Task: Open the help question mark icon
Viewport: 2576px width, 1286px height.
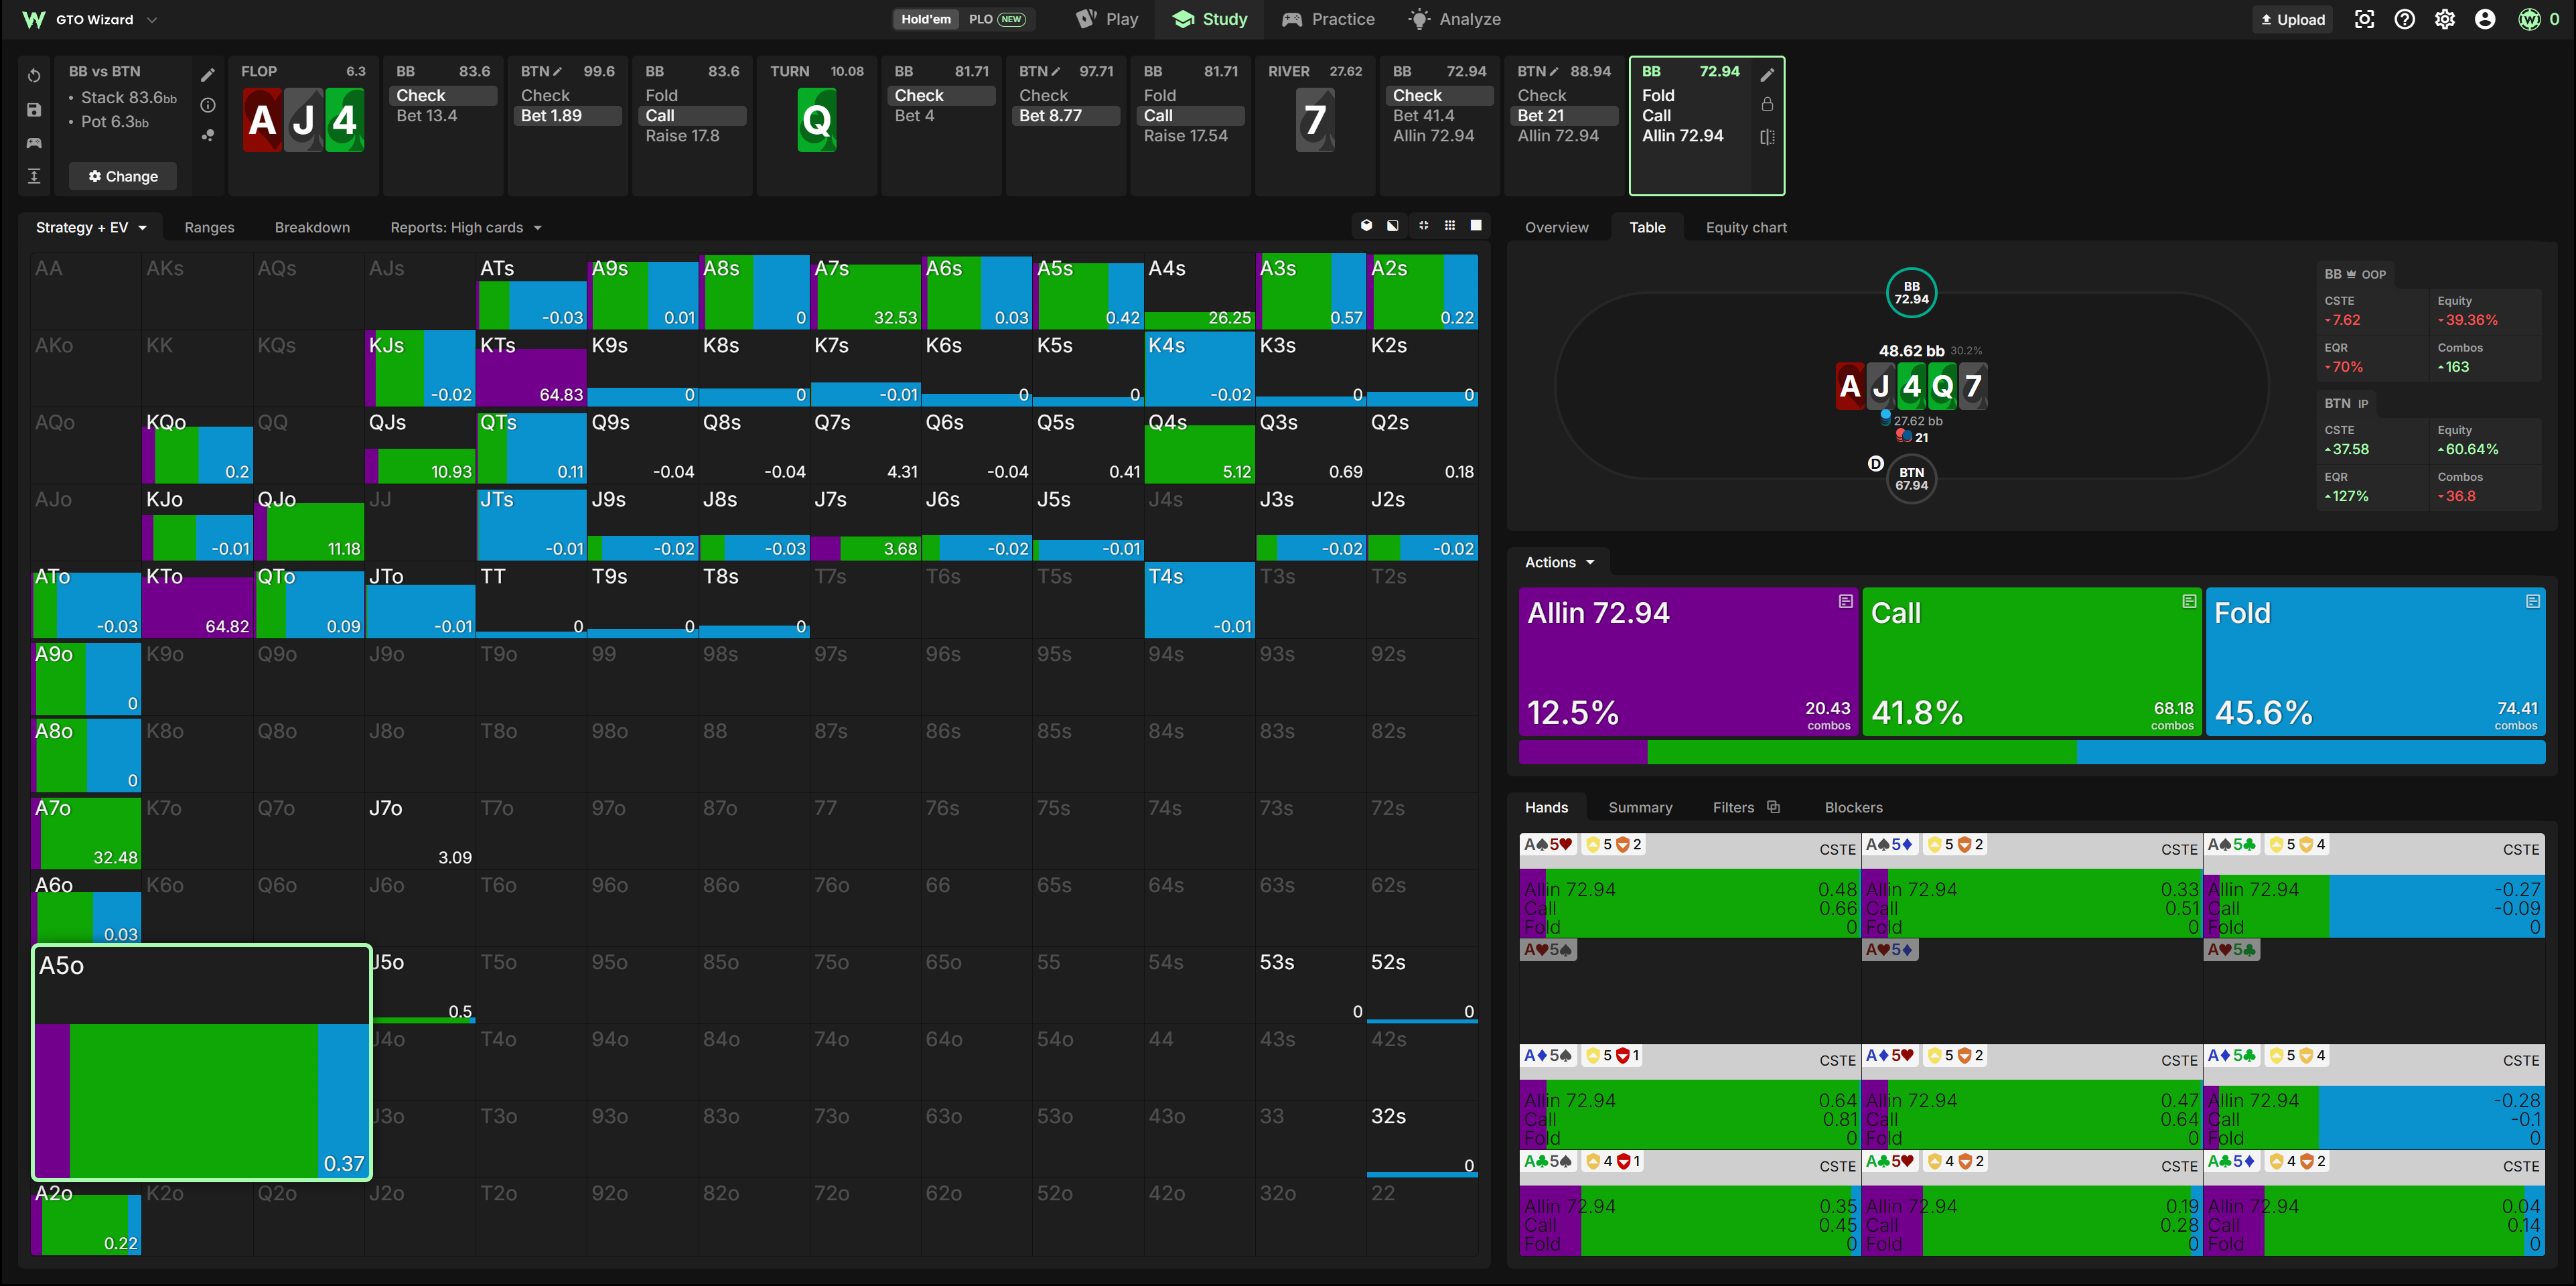Action: point(2404,19)
